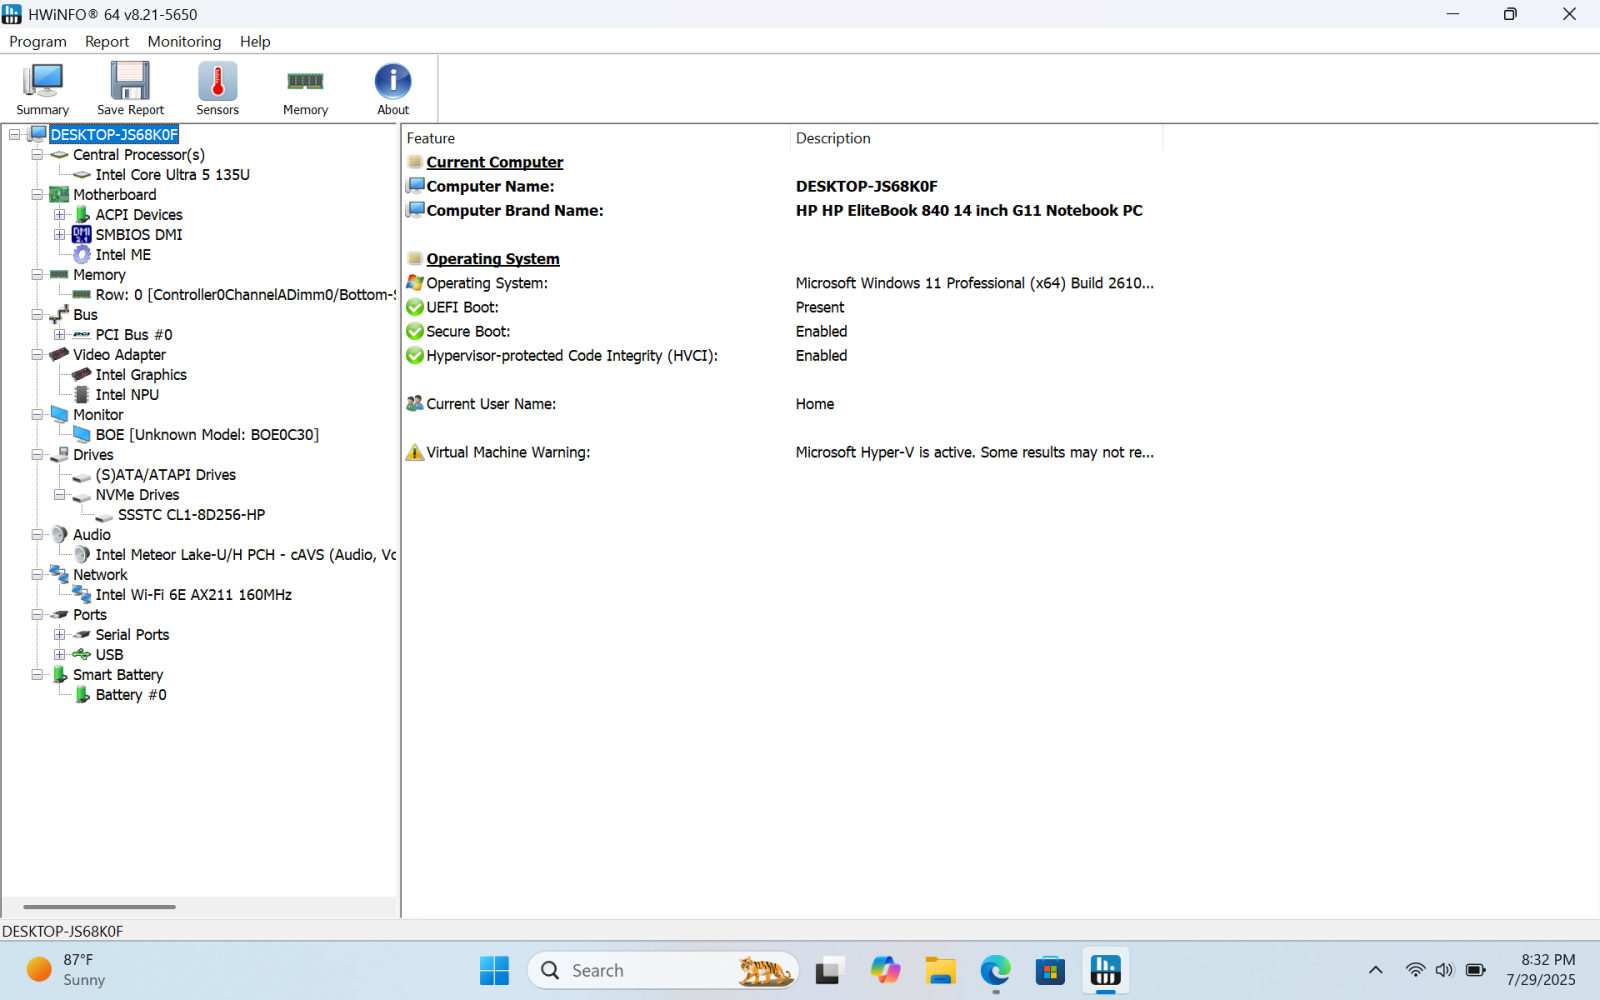Expand the Serial Ports node
Viewport: 1600px width, 1000px height.
coord(60,635)
